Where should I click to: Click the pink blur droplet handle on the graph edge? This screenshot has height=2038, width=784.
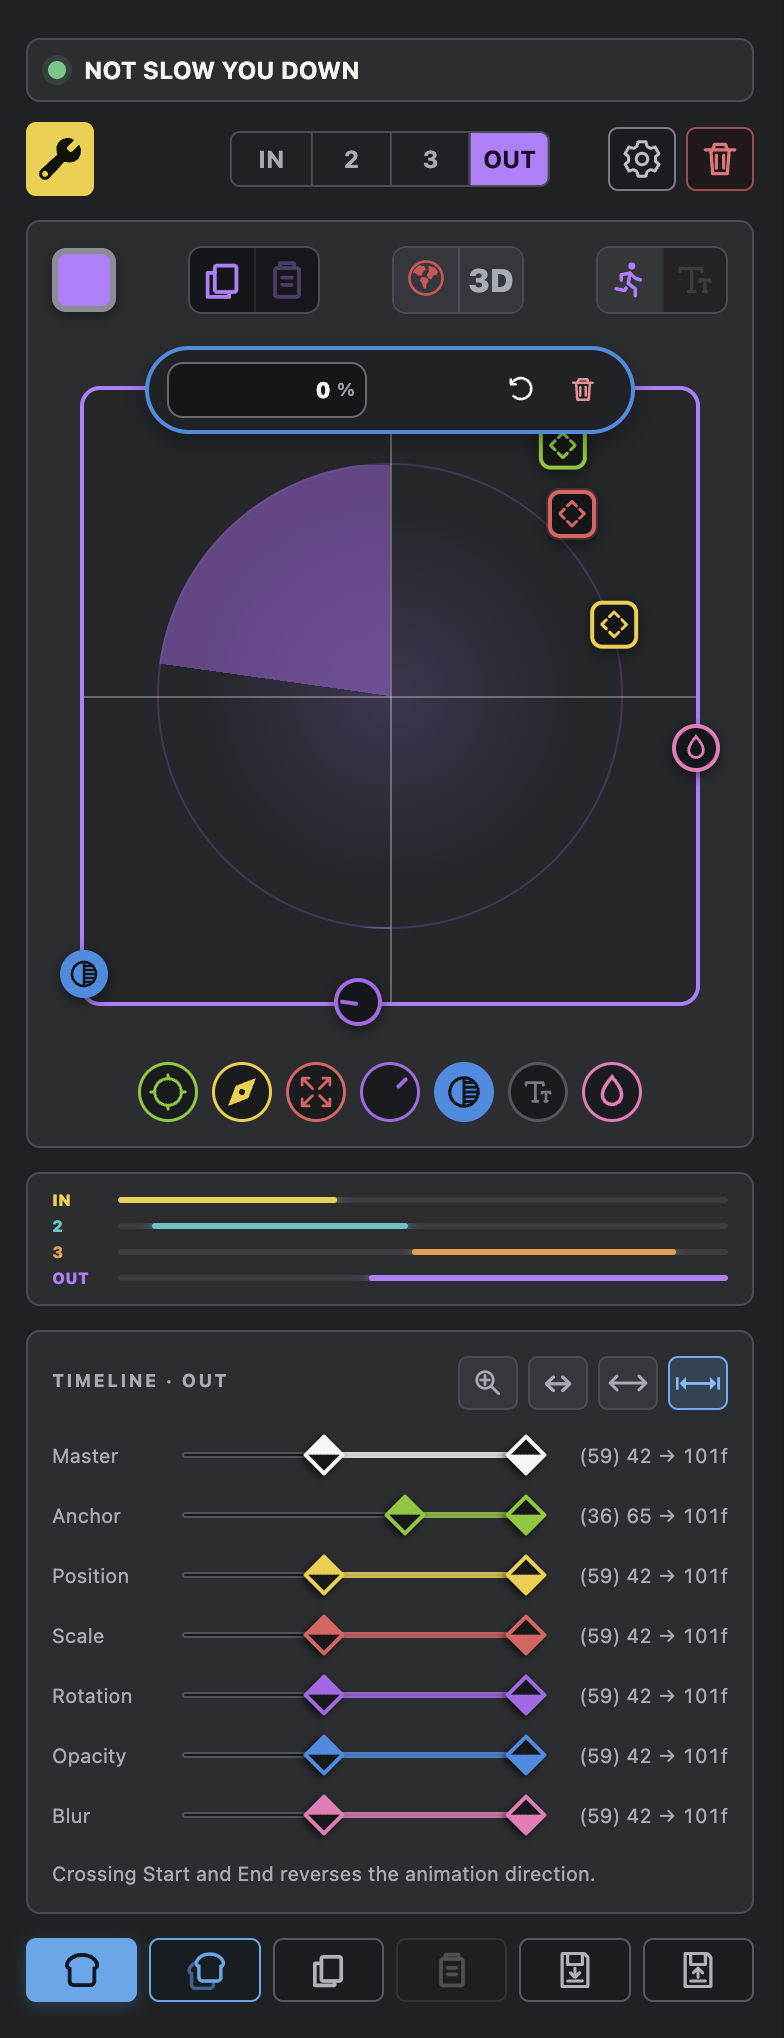point(696,748)
